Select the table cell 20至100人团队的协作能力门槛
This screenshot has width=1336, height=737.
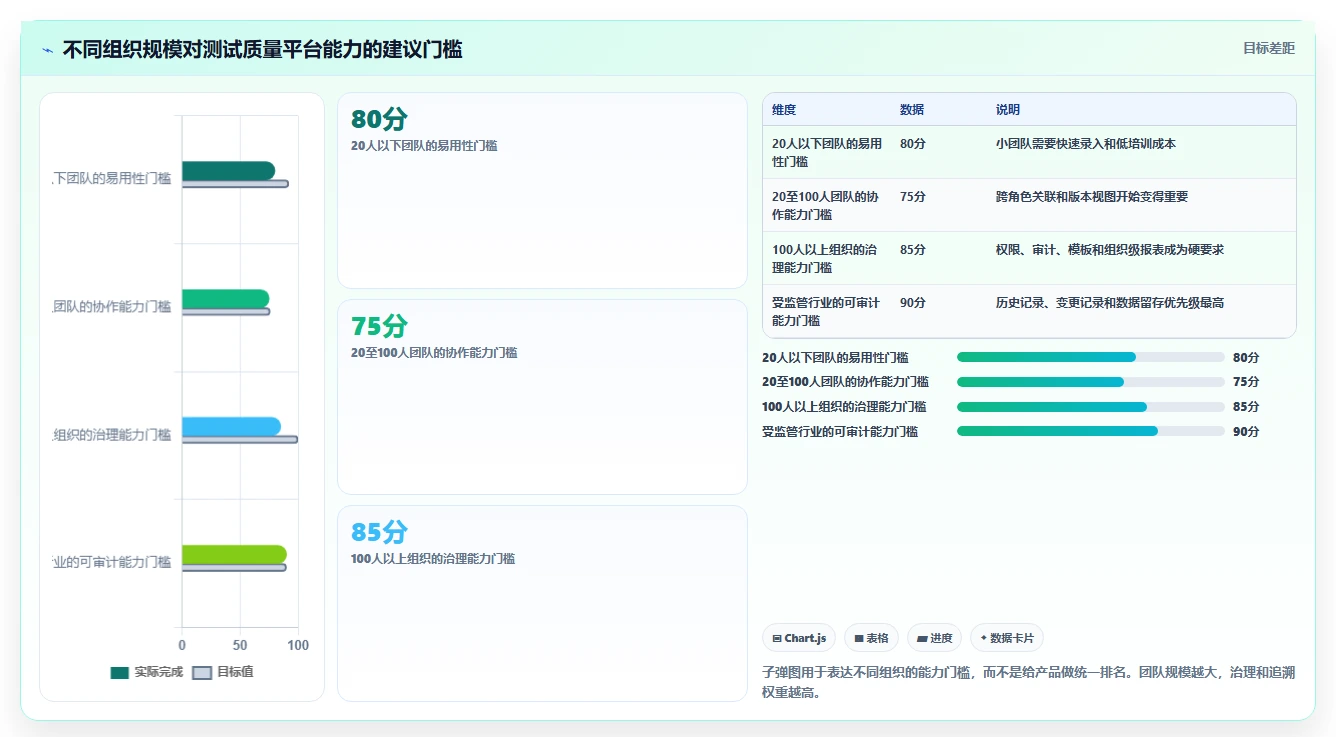826,205
